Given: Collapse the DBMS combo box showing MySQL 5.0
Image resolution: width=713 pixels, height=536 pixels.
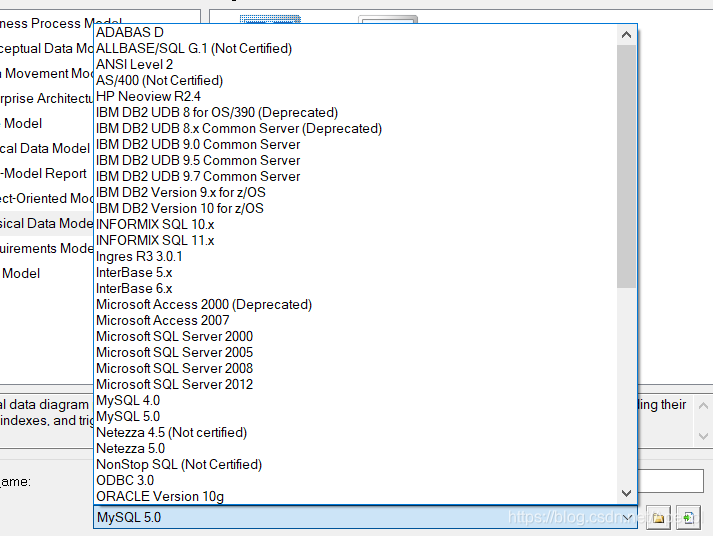Looking at the screenshot, I should tap(628, 517).
